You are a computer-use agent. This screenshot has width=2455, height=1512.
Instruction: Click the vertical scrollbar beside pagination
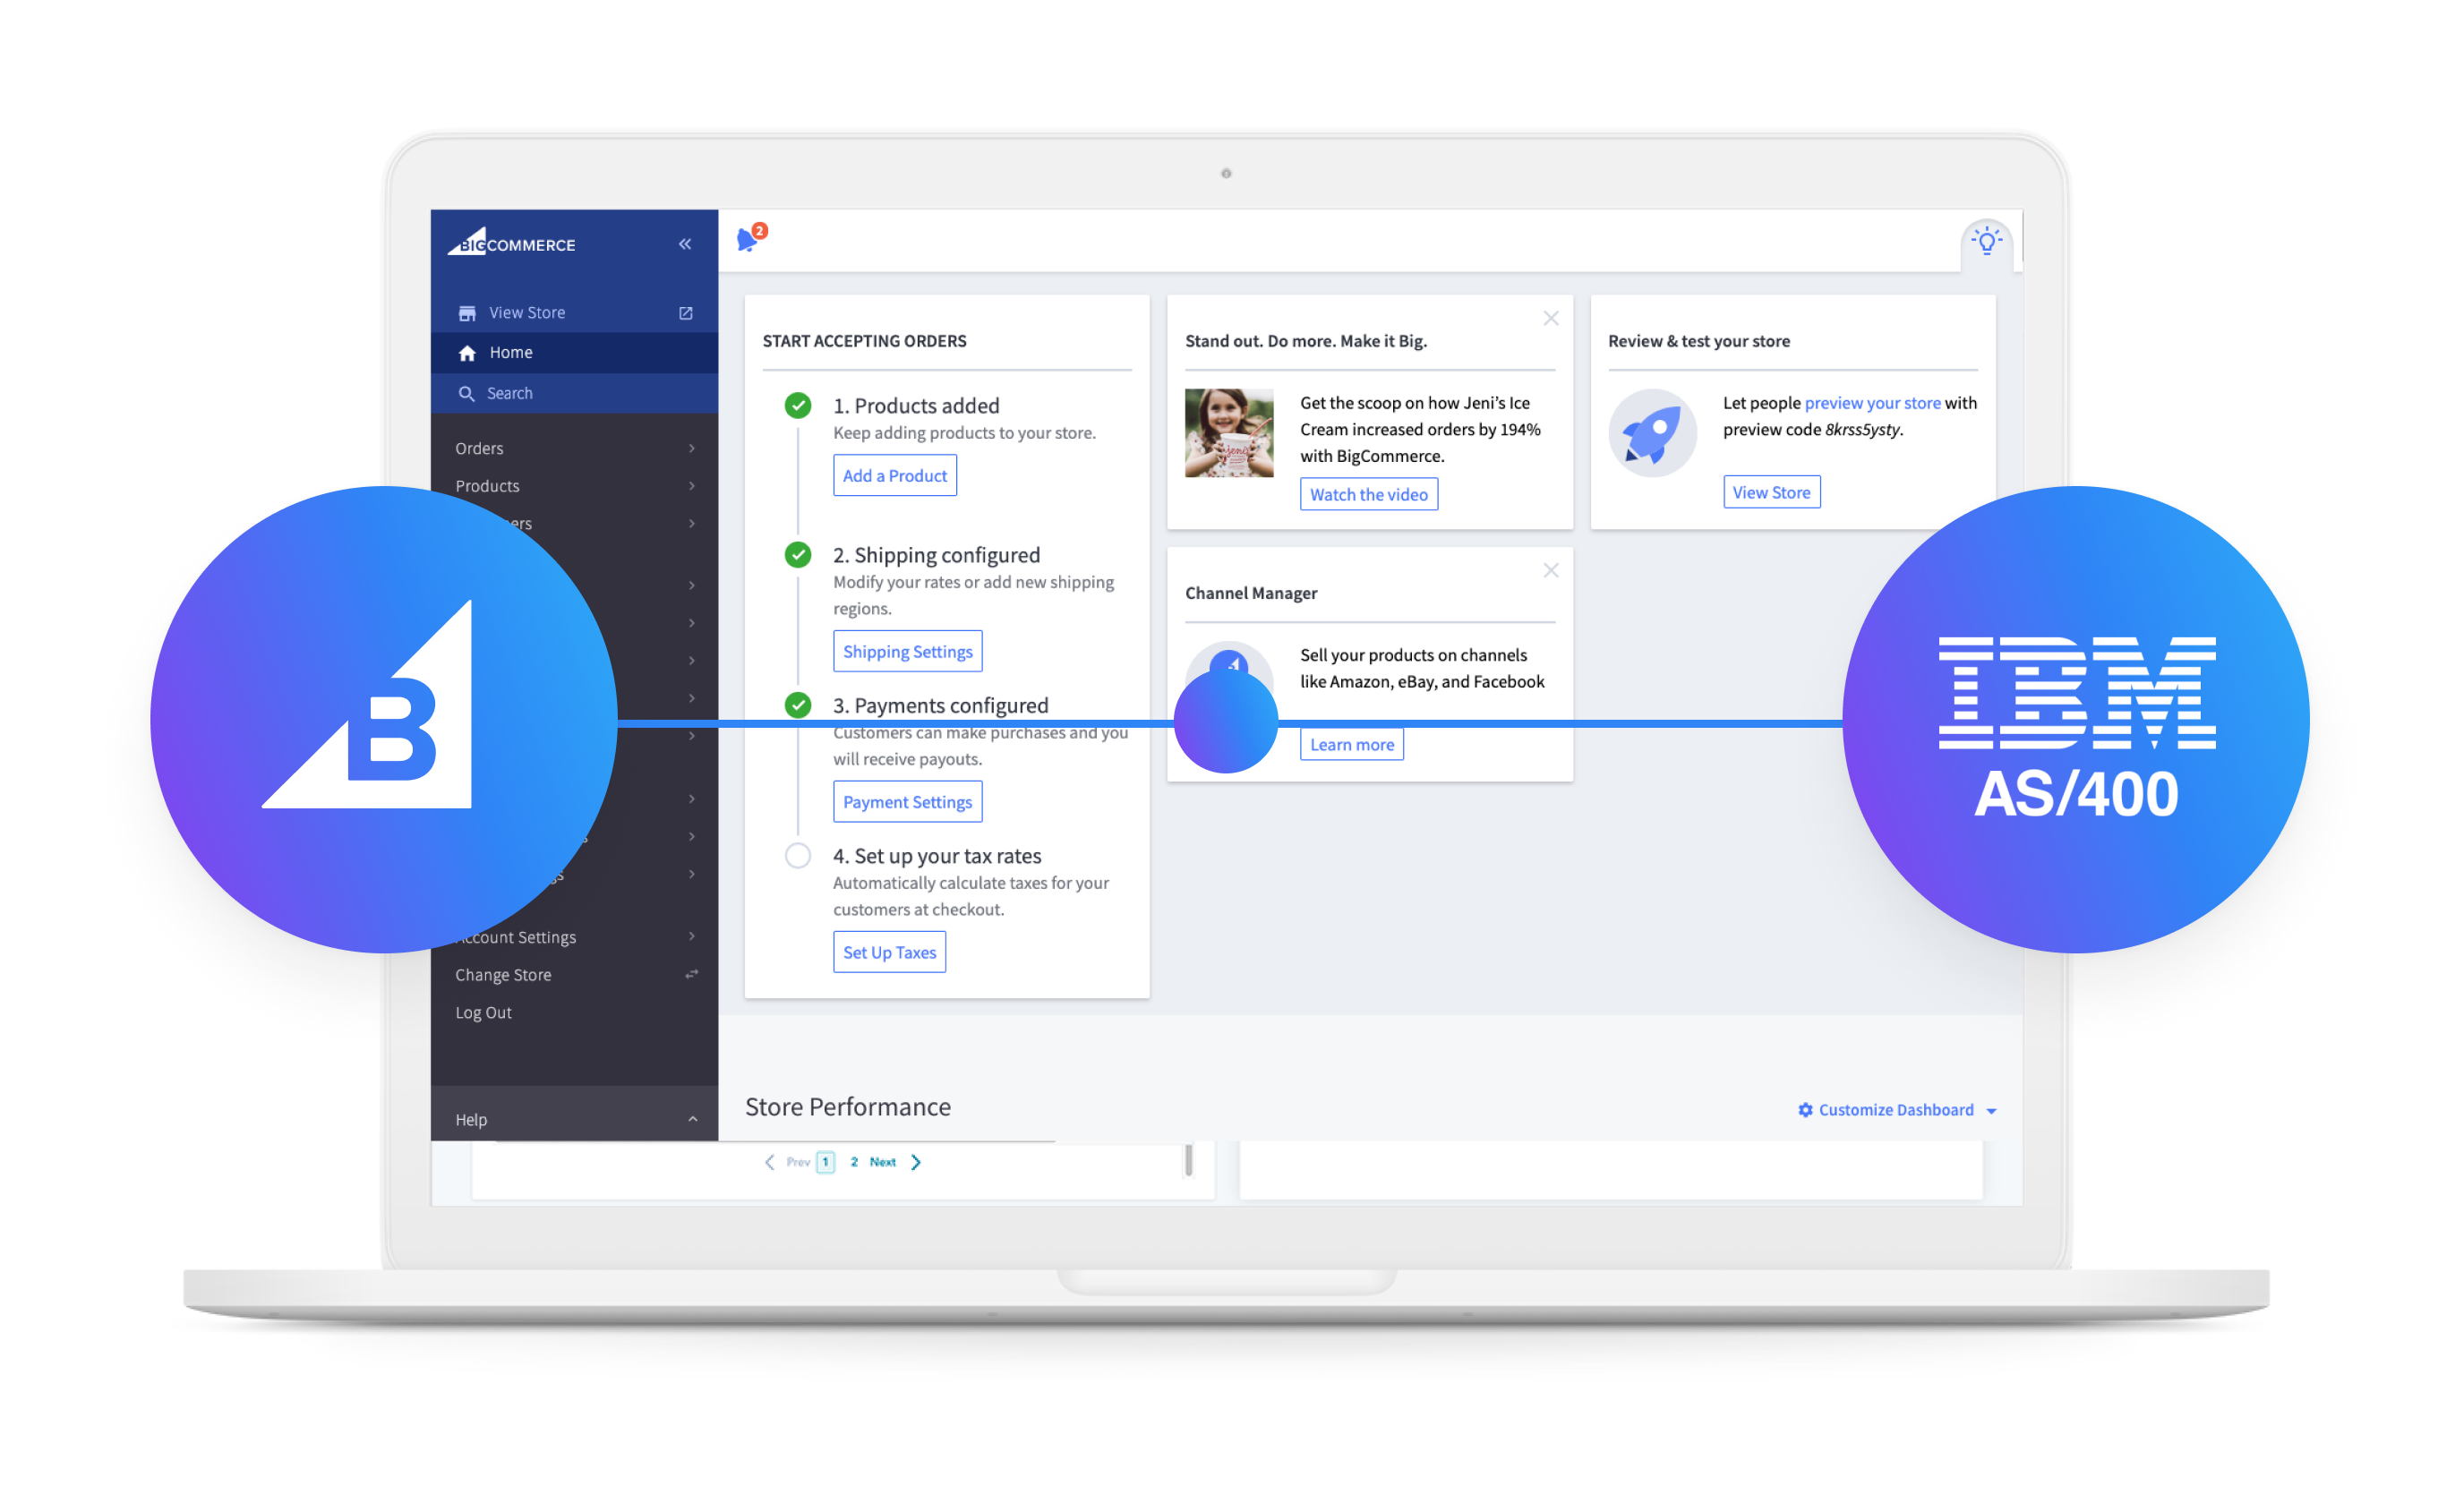click(x=1188, y=1161)
